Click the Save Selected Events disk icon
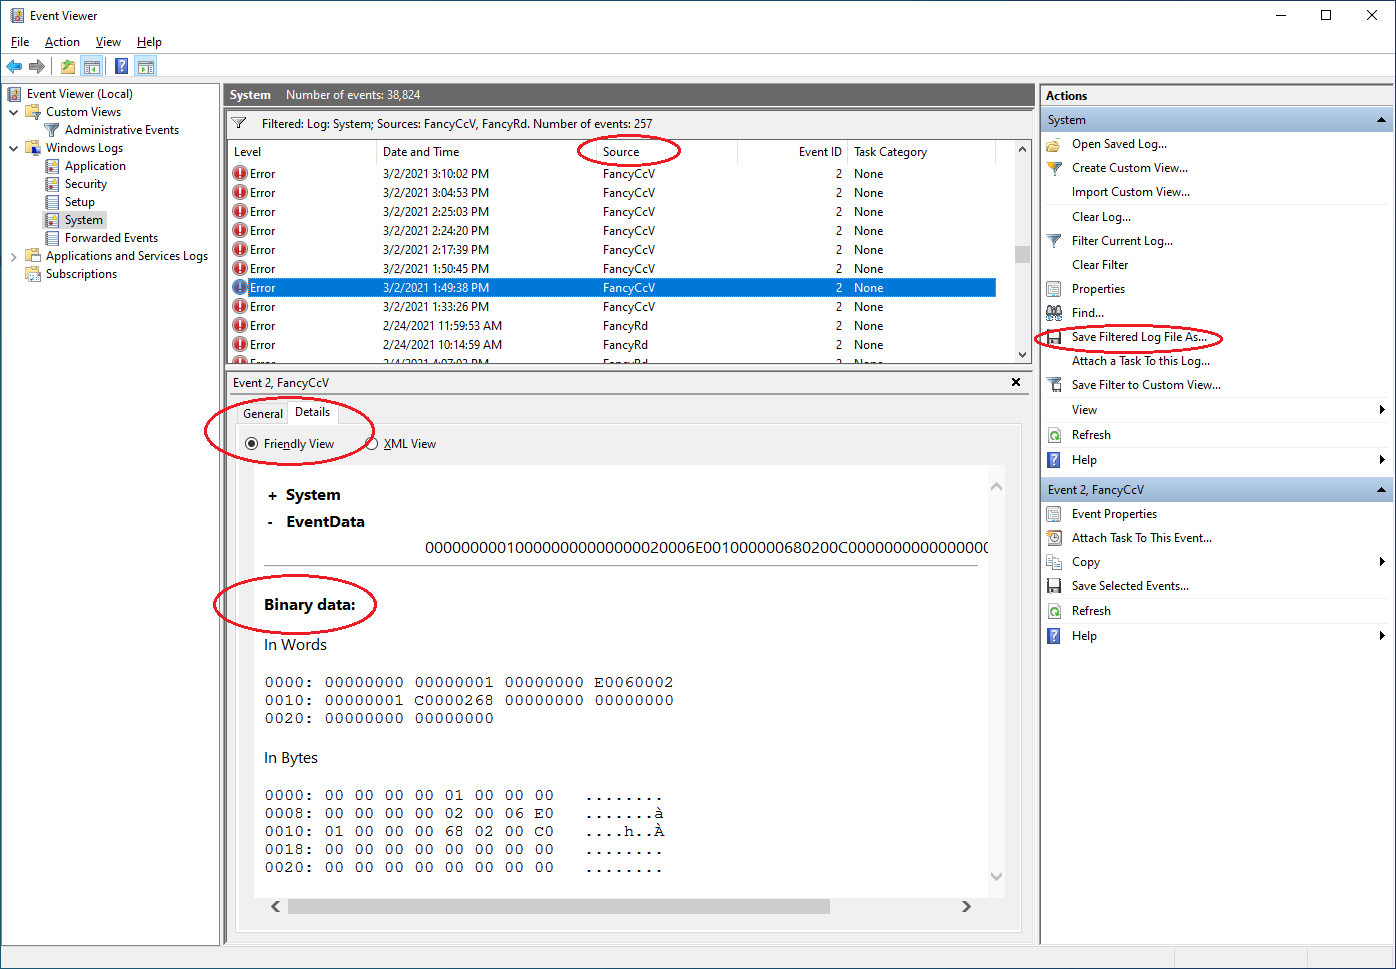 click(1054, 586)
